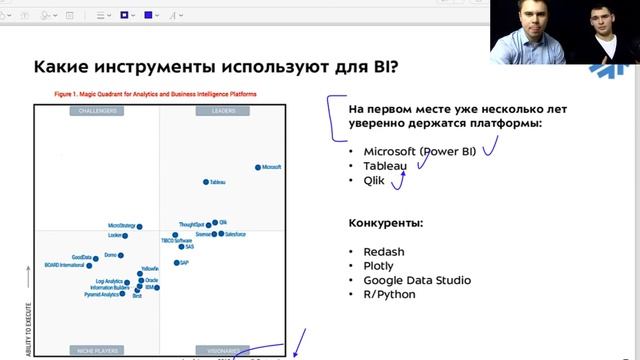Click the faded toolbar icon left of the stamp-shaped icon
640x360 pixels.
point(24,16)
